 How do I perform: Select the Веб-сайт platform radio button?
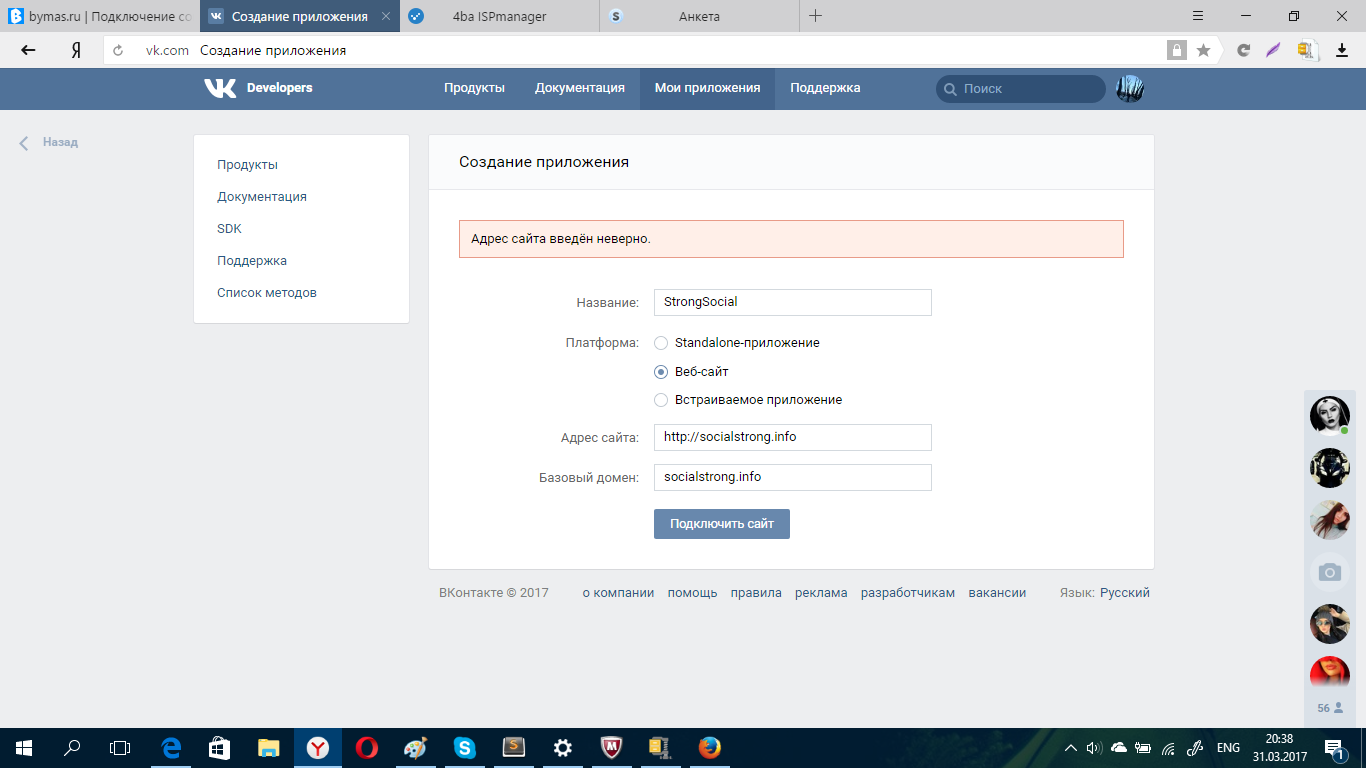coord(661,372)
